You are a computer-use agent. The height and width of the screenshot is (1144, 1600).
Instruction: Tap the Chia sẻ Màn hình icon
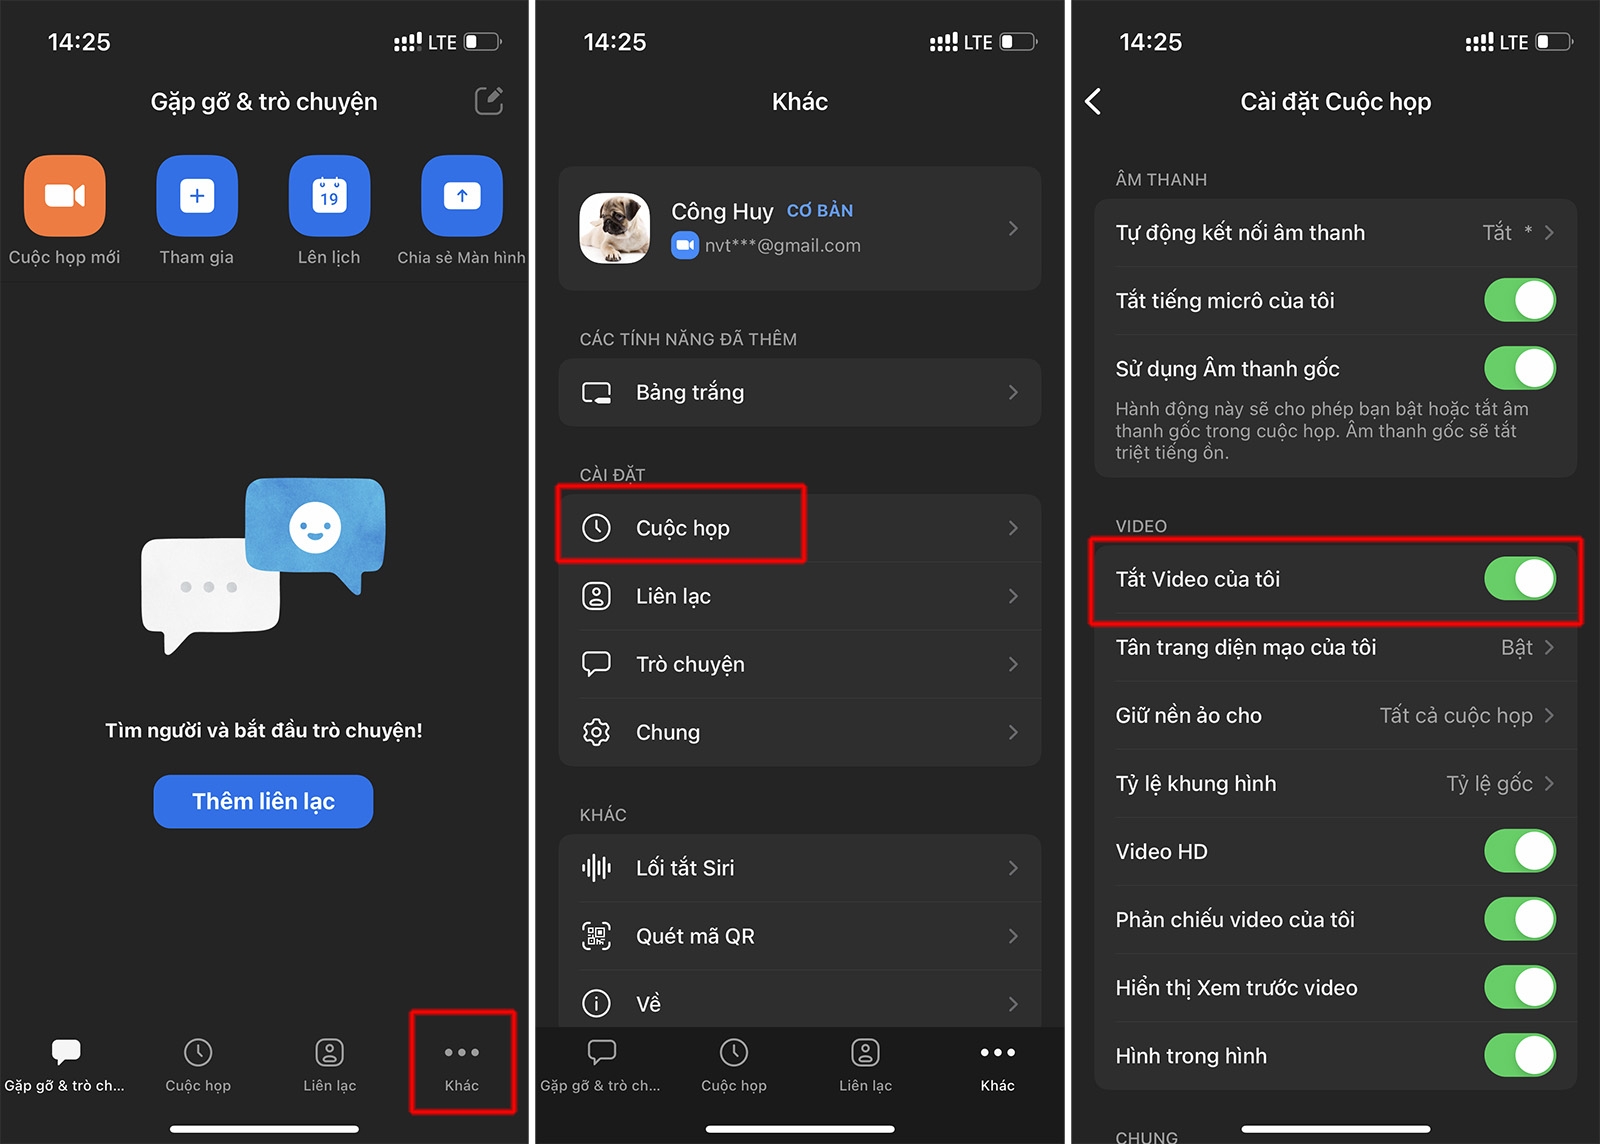click(462, 196)
